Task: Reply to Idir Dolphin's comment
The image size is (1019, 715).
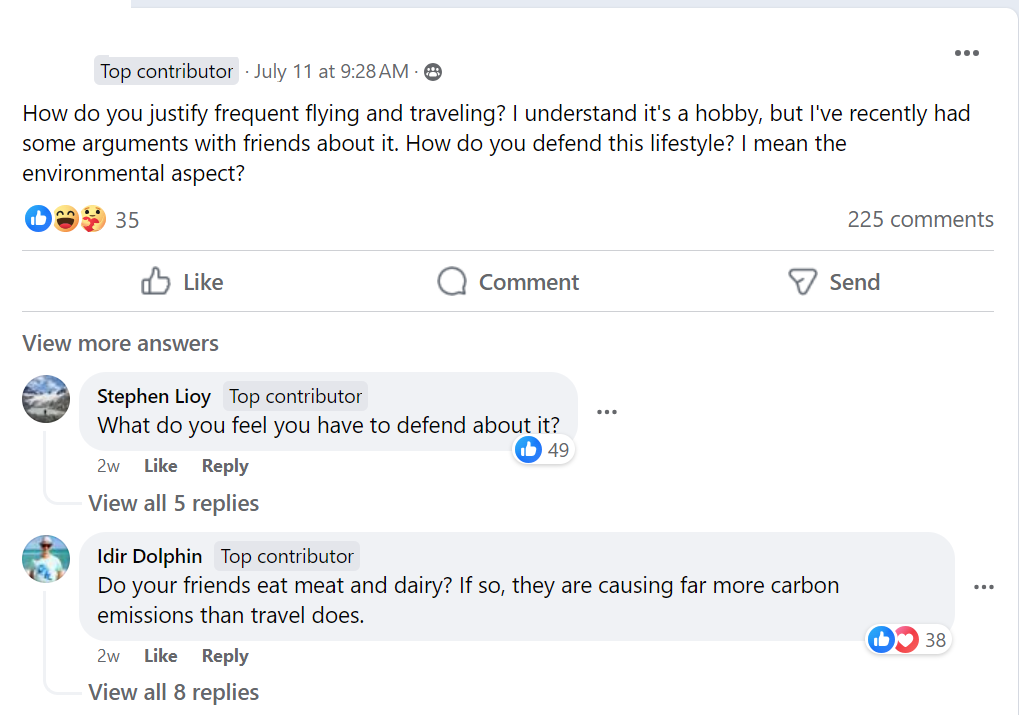Action: 225,656
